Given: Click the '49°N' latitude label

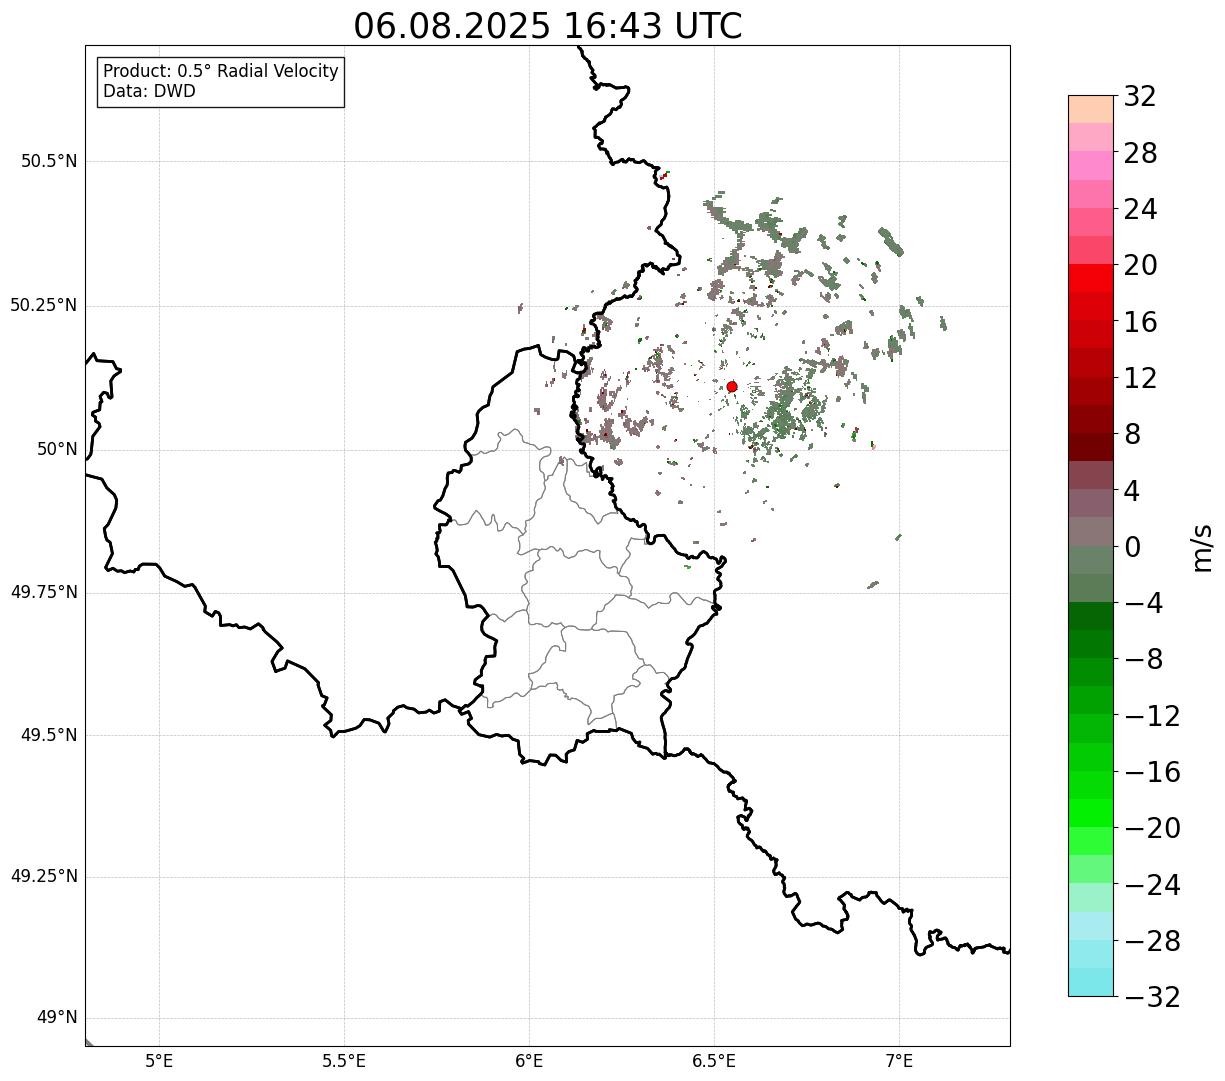Looking at the screenshot, I should 57,1018.
